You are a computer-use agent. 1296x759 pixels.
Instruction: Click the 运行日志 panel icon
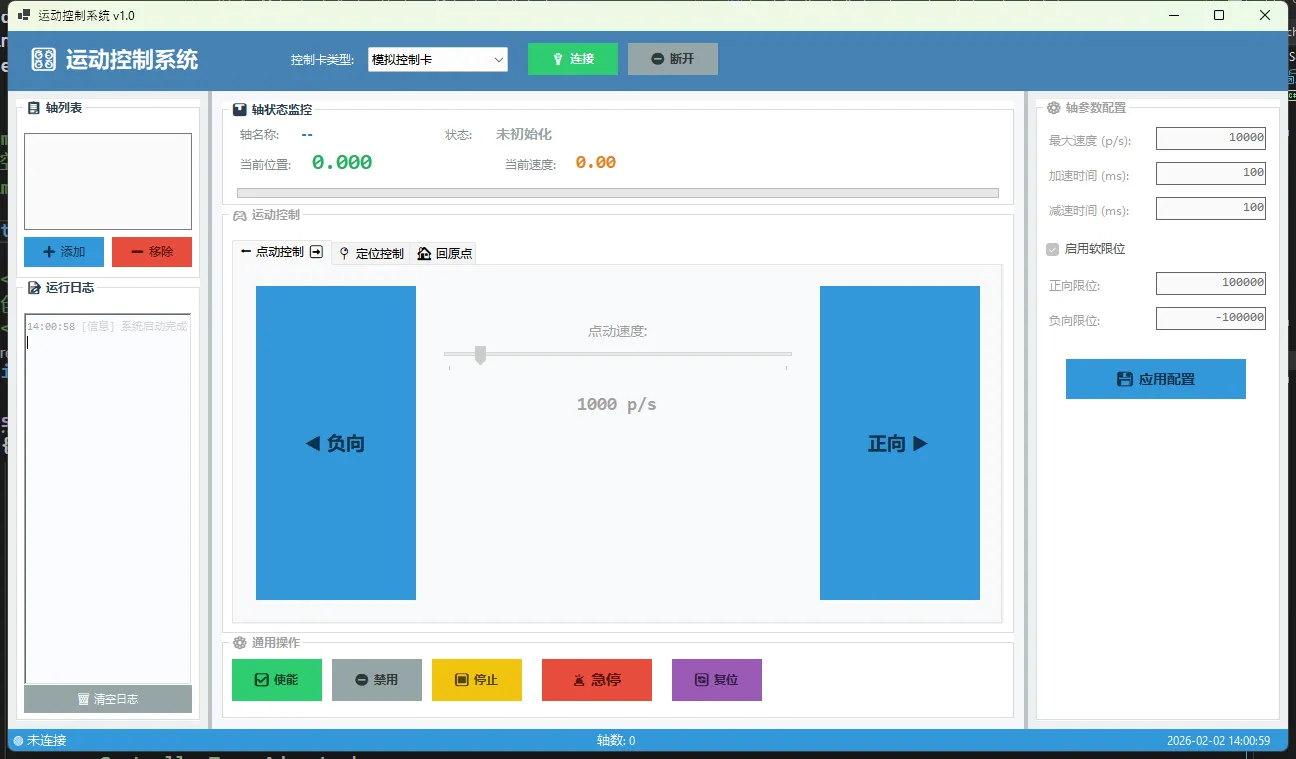pos(34,288)
